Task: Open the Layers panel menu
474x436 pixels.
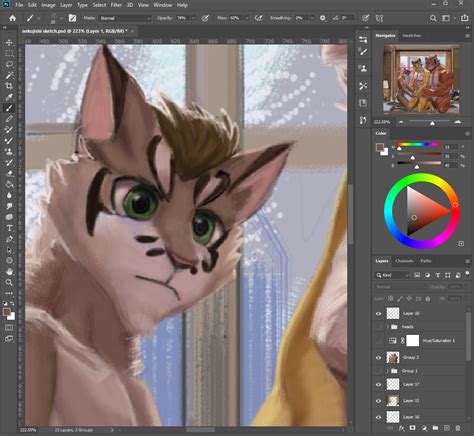Action: point(467,261)
